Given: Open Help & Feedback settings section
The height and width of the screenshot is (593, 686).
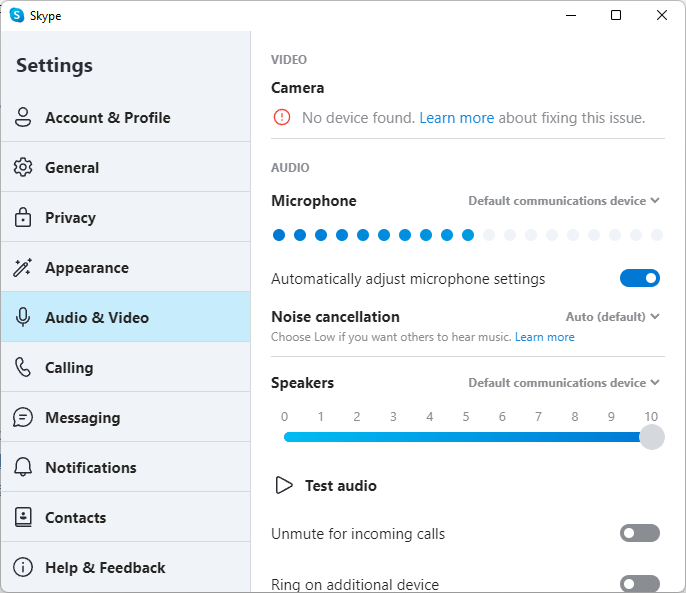Looking at the screenshot, I should pos(126,567).
